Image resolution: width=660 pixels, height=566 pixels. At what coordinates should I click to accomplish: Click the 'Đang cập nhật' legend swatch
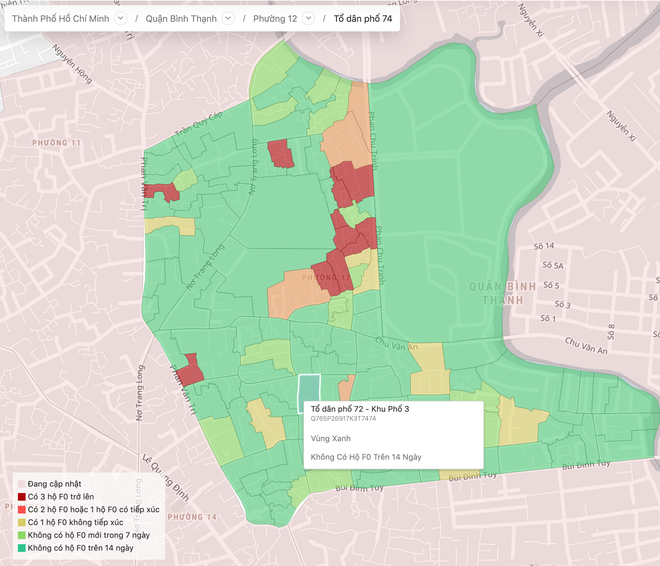pyautogui.click(x=21, y=484)
